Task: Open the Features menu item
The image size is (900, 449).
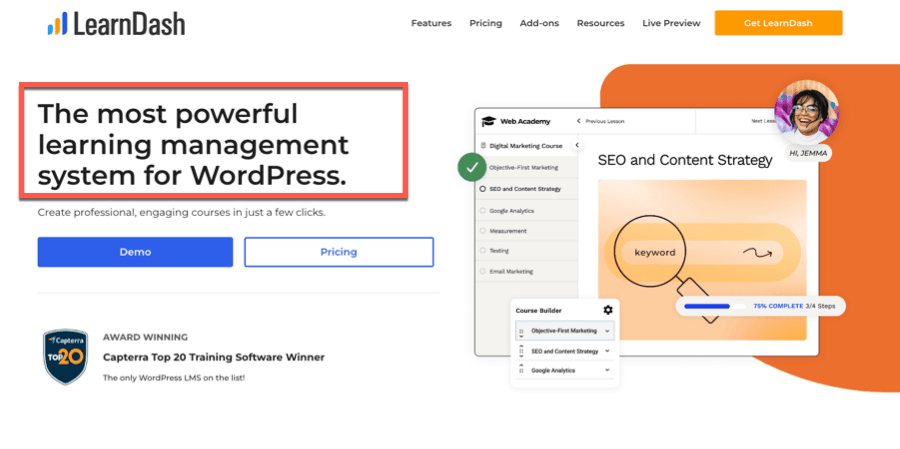Action: (431, 23)
